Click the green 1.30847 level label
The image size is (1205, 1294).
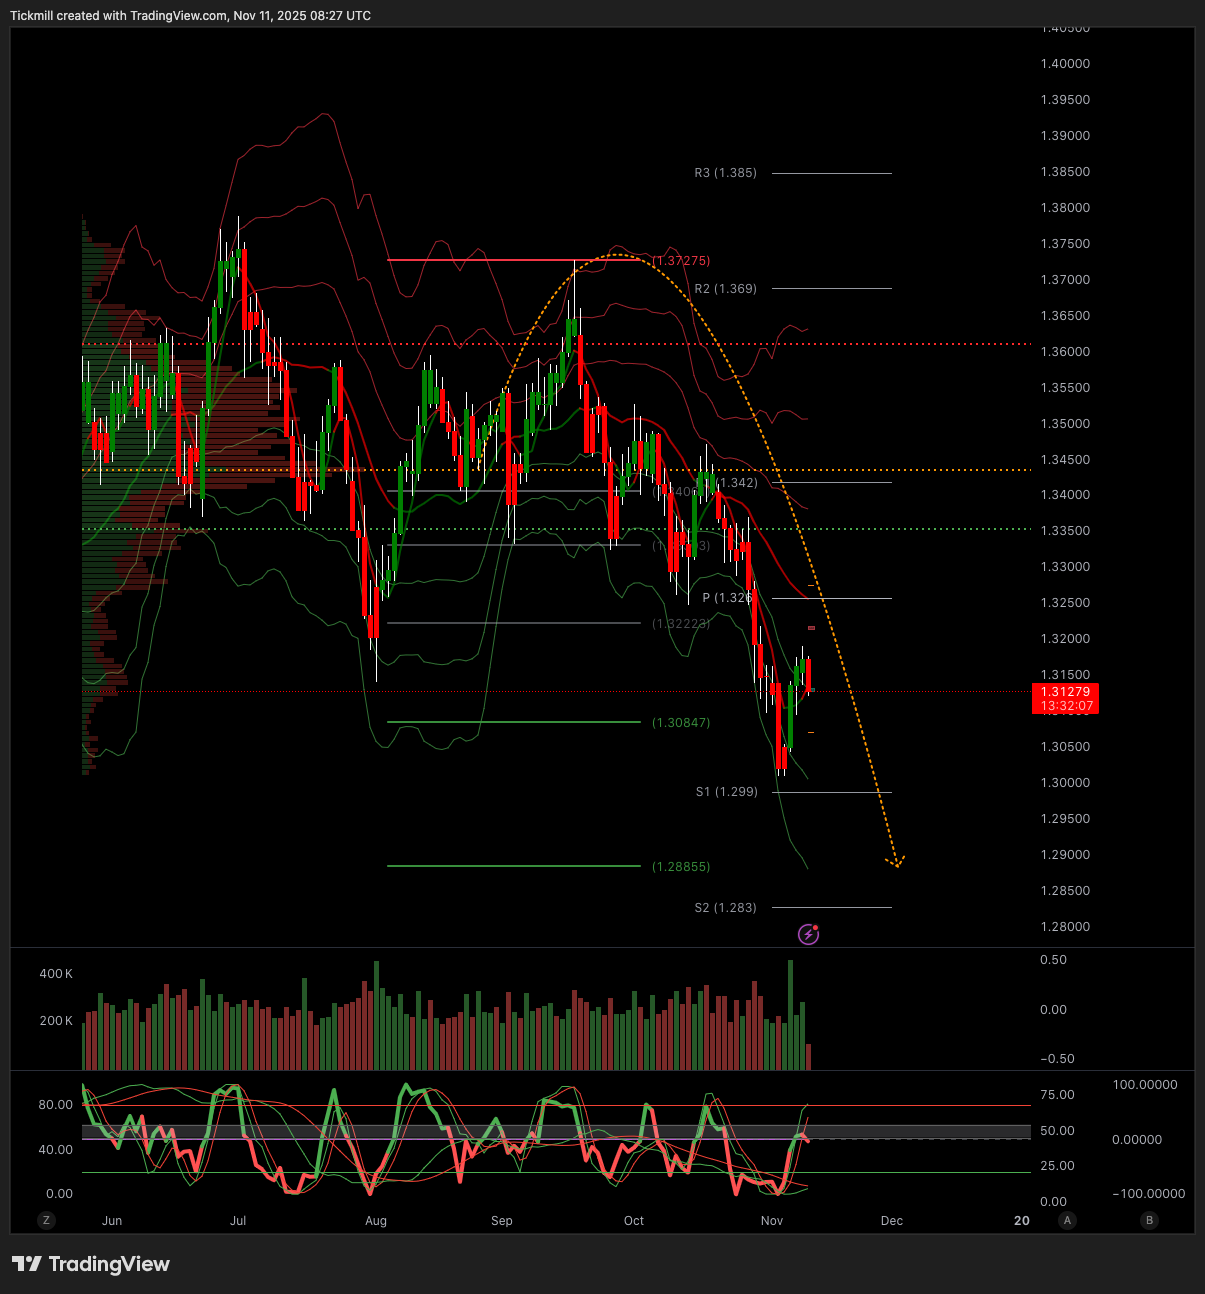[x=681, y=723]
